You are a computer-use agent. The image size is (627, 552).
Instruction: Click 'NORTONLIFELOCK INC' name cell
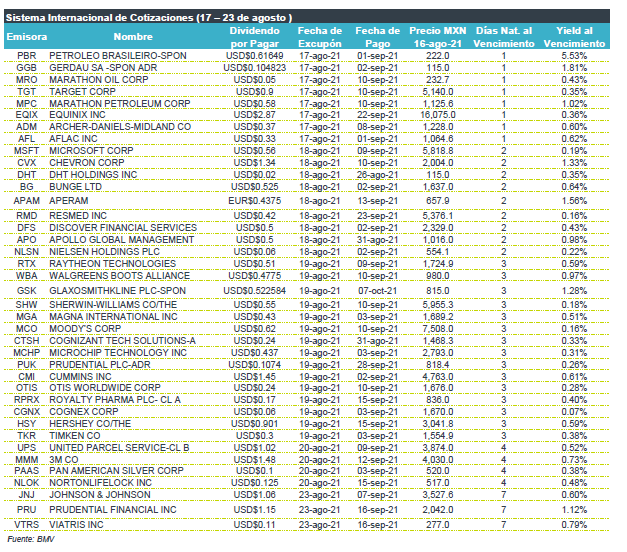(100, 483)
